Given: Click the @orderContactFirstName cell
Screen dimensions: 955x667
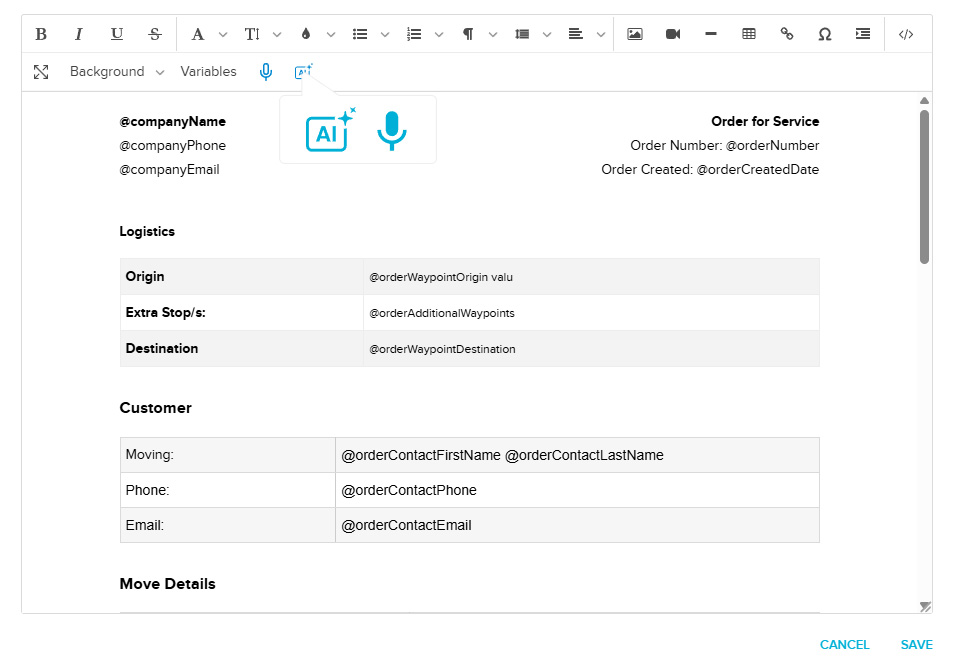Looking at the screenshot, I should pos(577,455).
